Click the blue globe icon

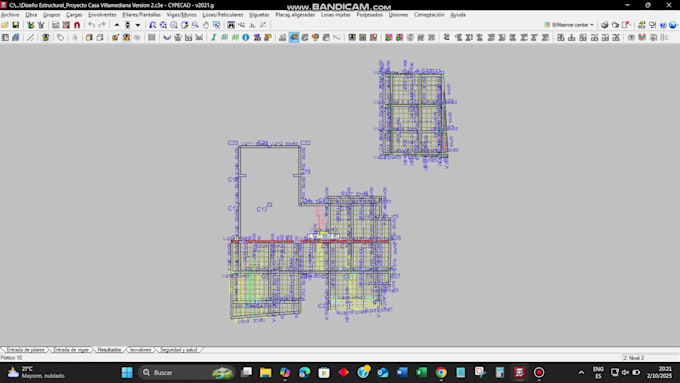[673, 25]
